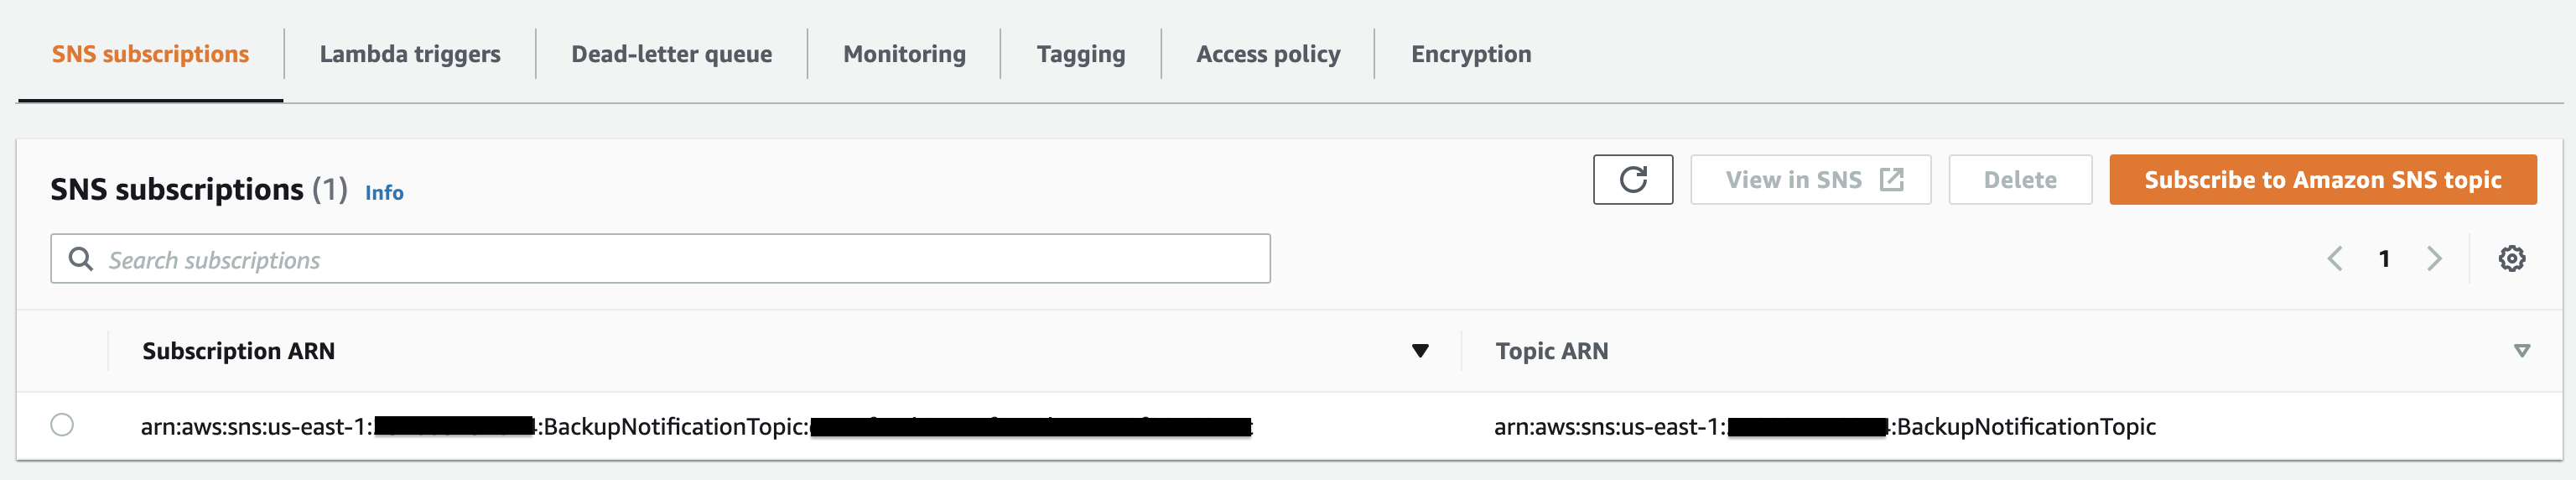This screenshot has width=2576, height=480.
Task: View the Access policy tab
Action: click(x=1268, y=54)
